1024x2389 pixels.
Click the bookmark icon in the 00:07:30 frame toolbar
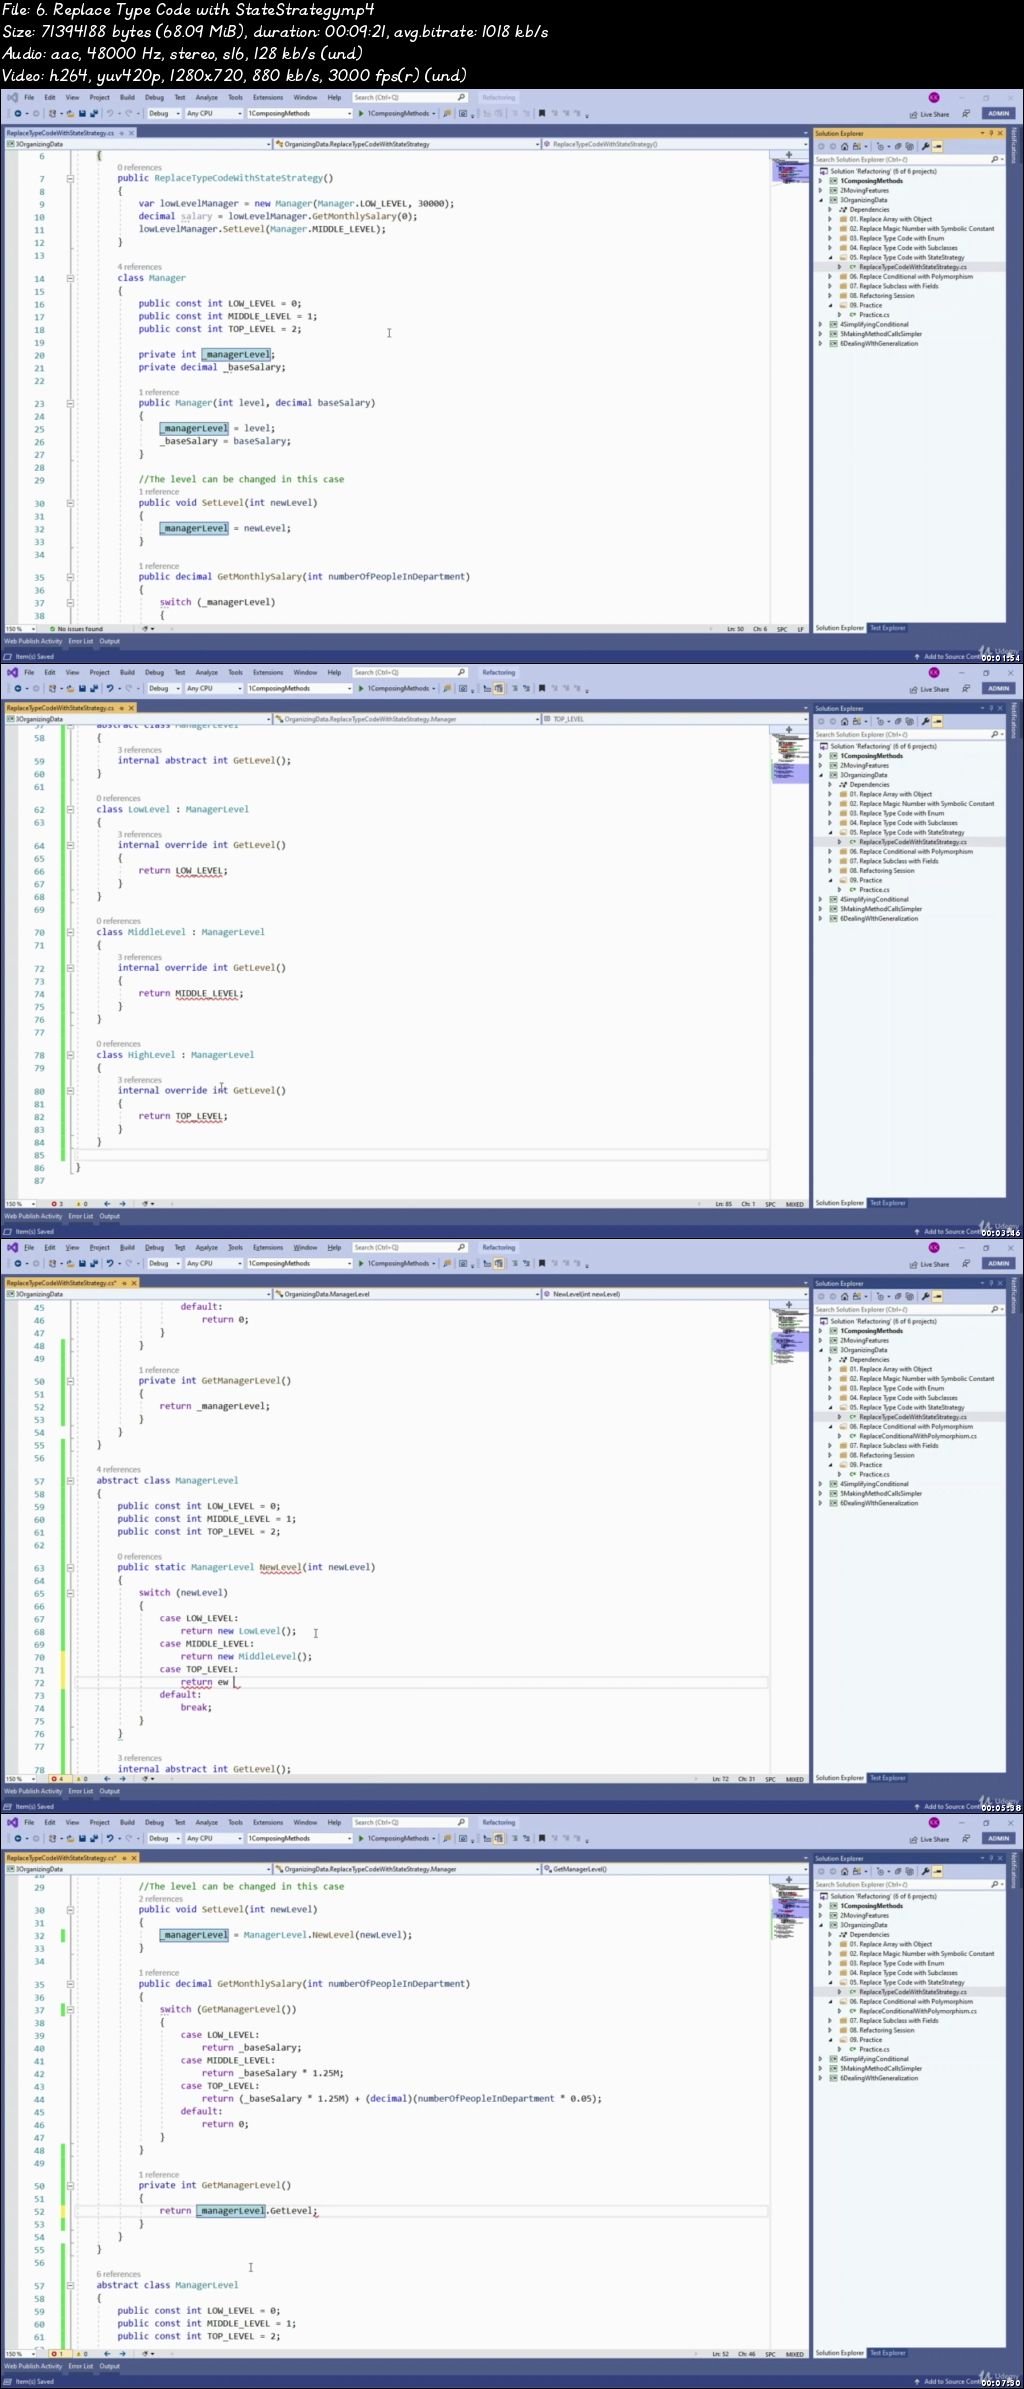coord(542,1838)
